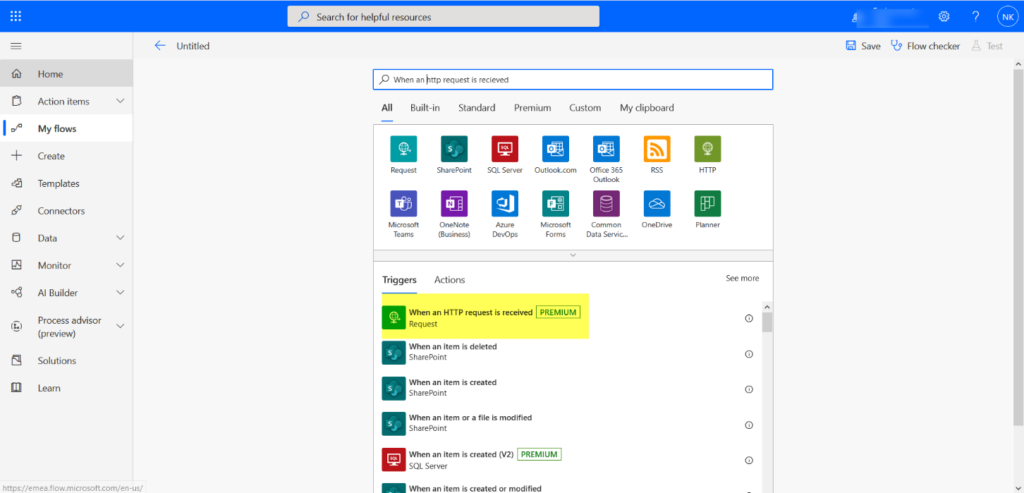Select the Outlook.com connector icon
The height and width of the screenshot is (493, 1024).
(555, 149)
